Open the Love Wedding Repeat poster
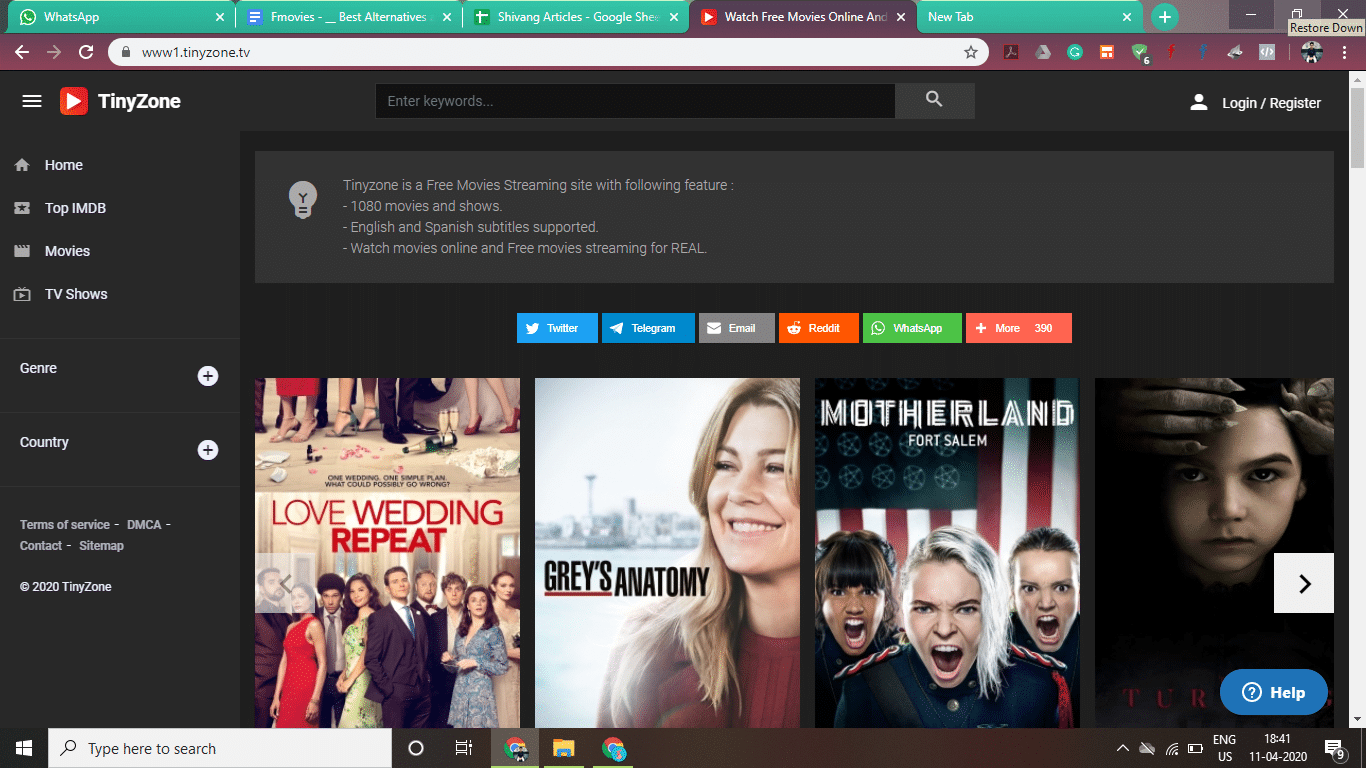The width and height of the screenshot is (1366, 768). click(x=387, y=553)
